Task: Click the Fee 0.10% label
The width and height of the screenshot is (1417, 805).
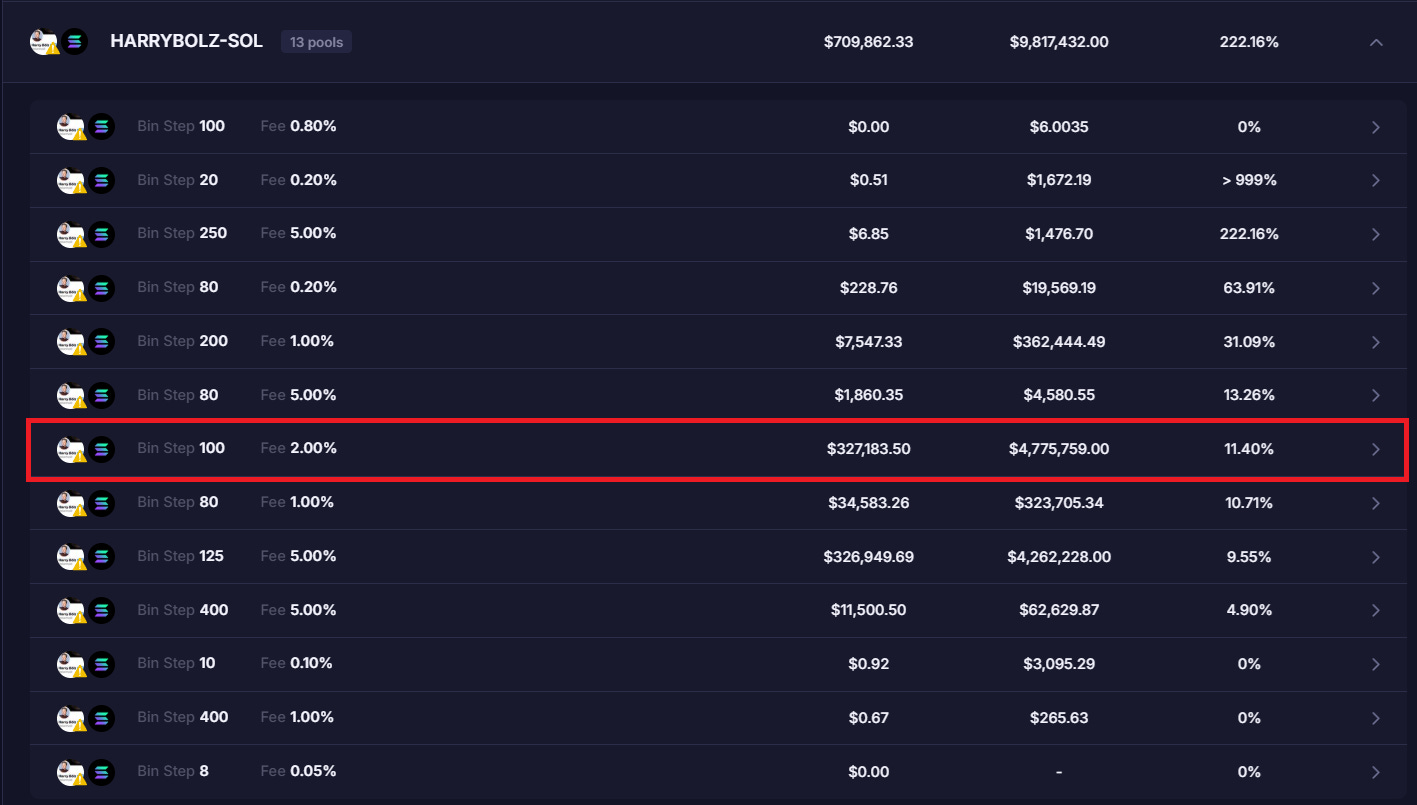Action: [x=296, y=663]
